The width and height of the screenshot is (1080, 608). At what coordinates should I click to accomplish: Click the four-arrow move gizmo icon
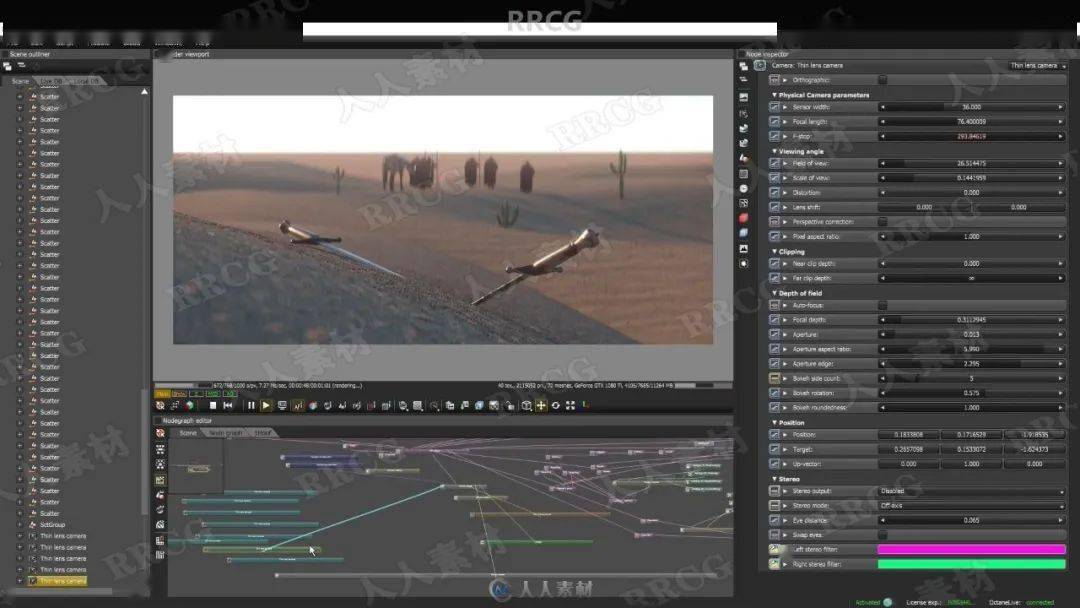tap(541, 405)
